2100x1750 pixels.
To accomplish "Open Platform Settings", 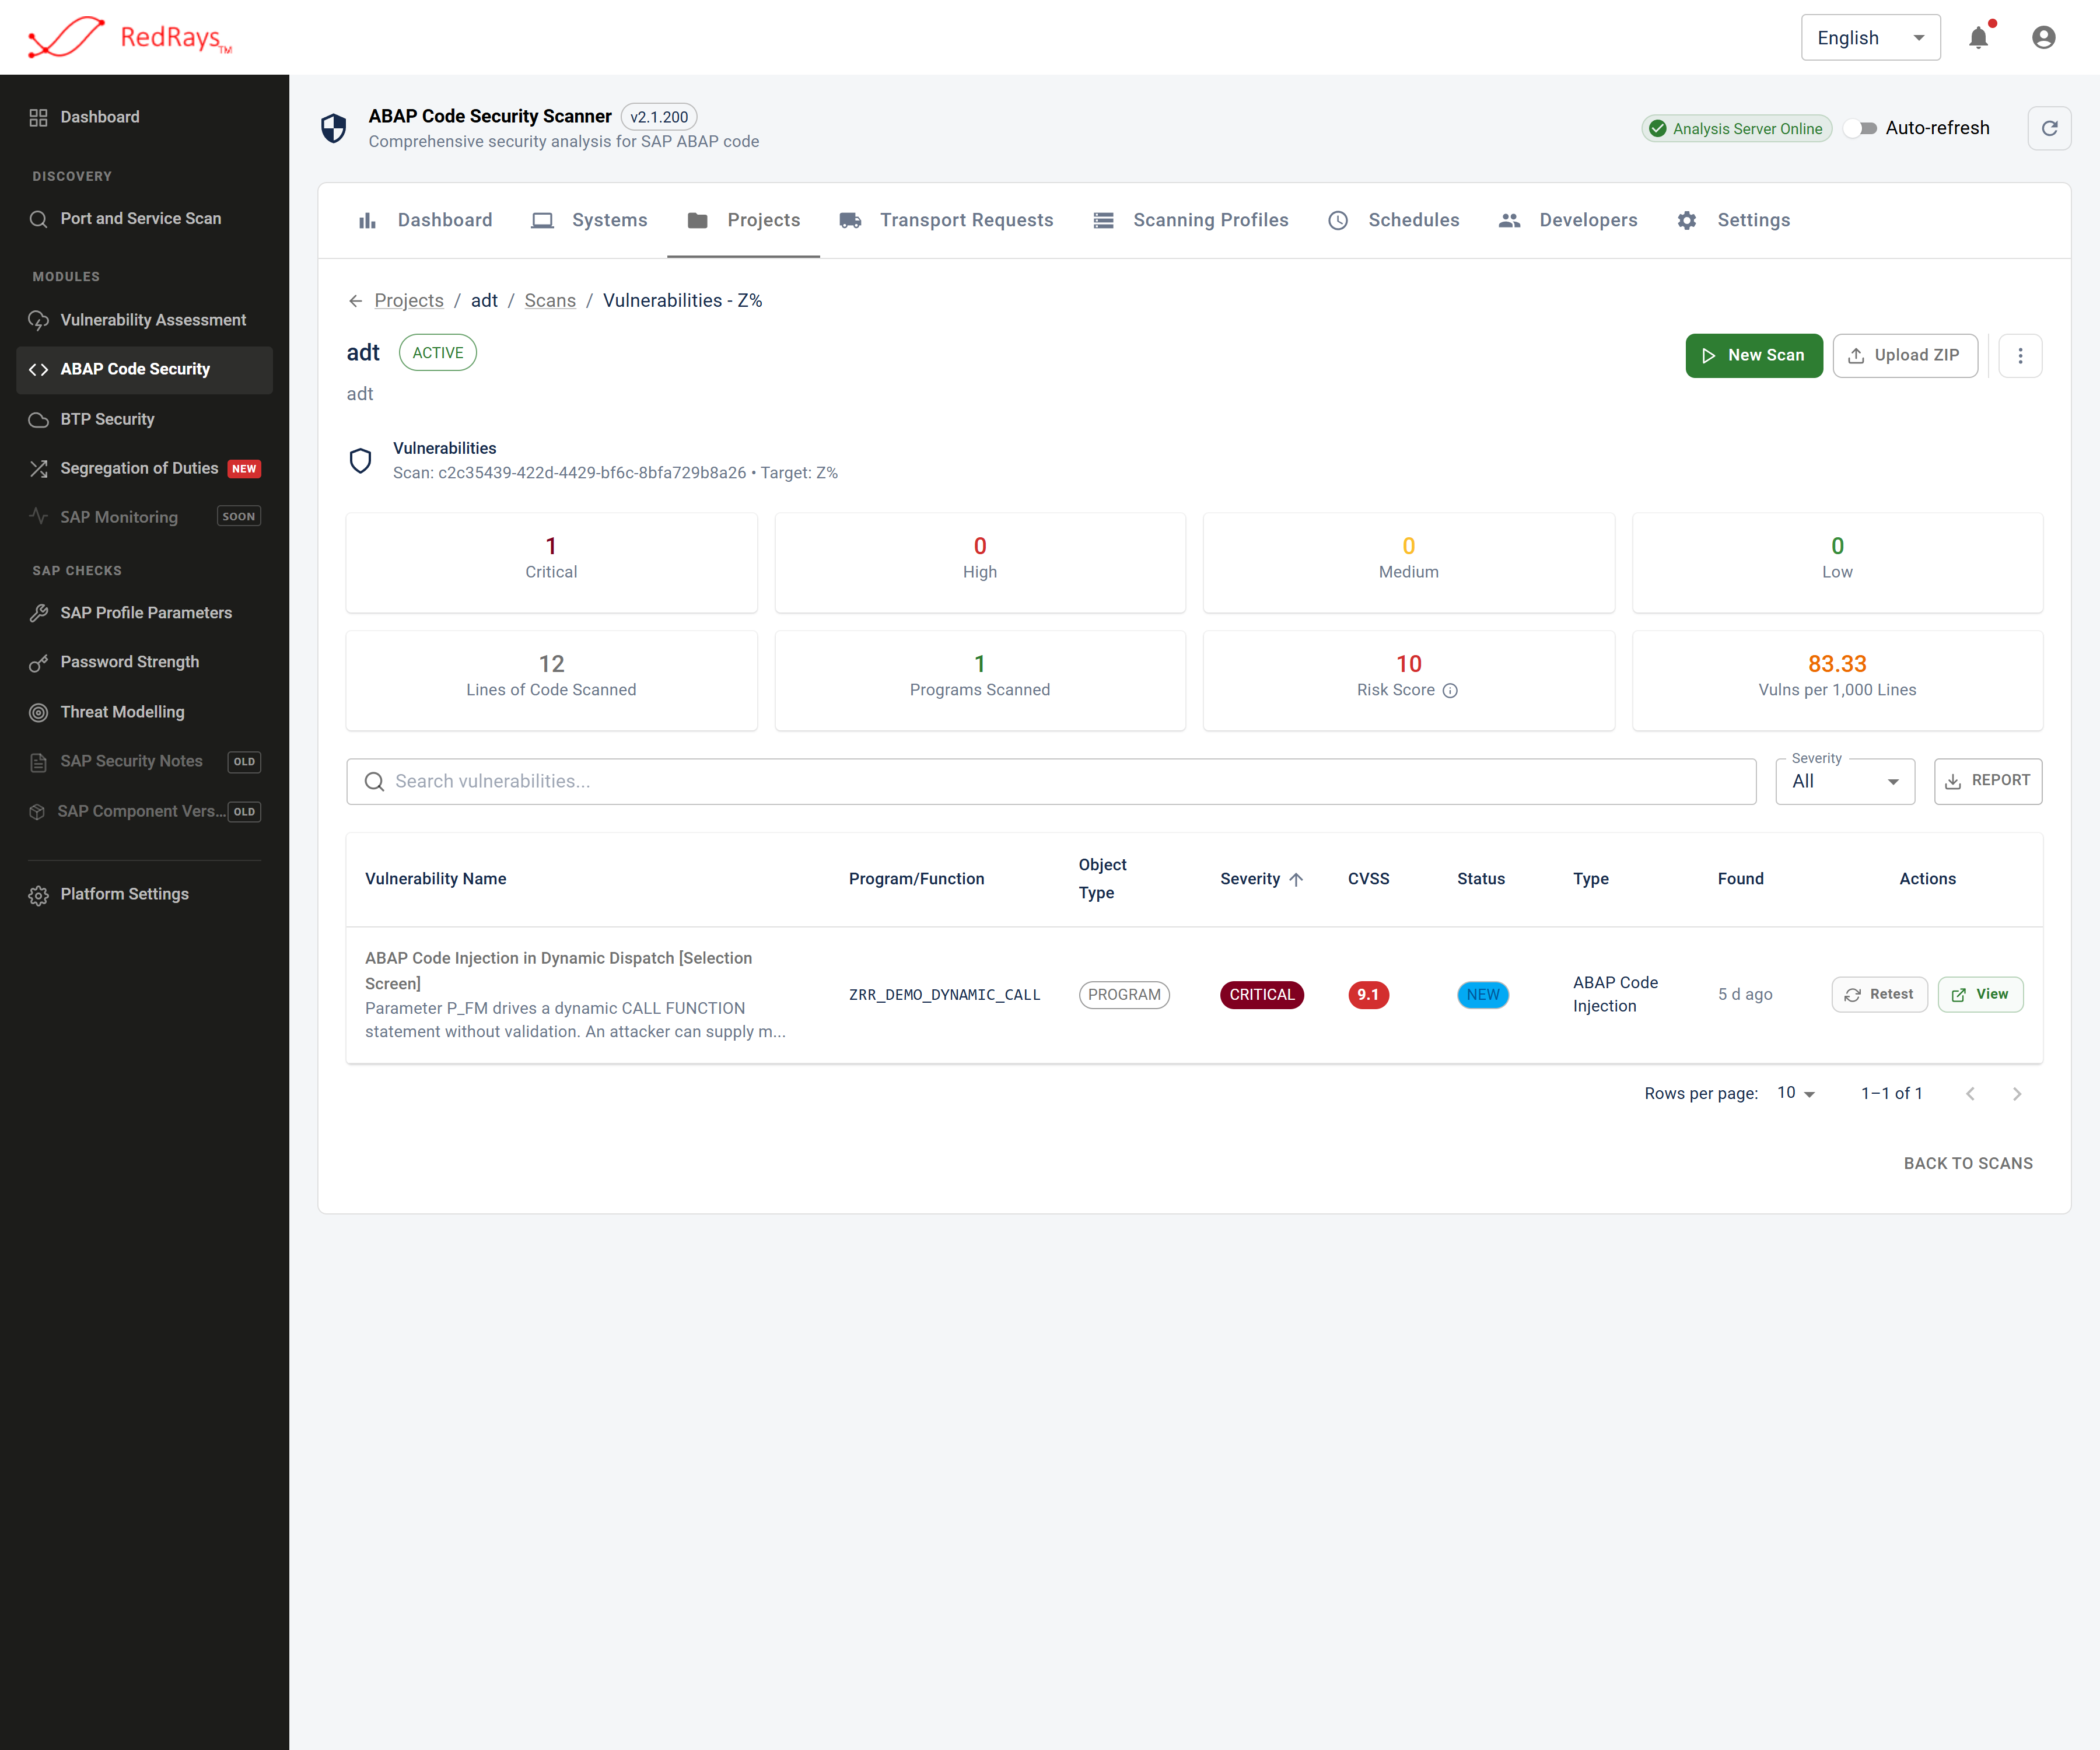I will coord(145,894).
